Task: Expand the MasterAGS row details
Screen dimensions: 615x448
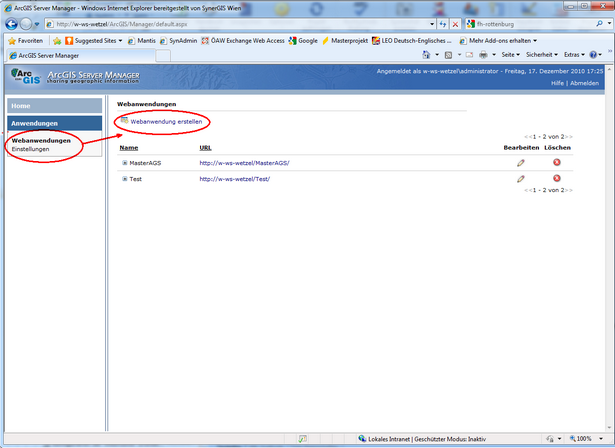Action: click(125, 163)
